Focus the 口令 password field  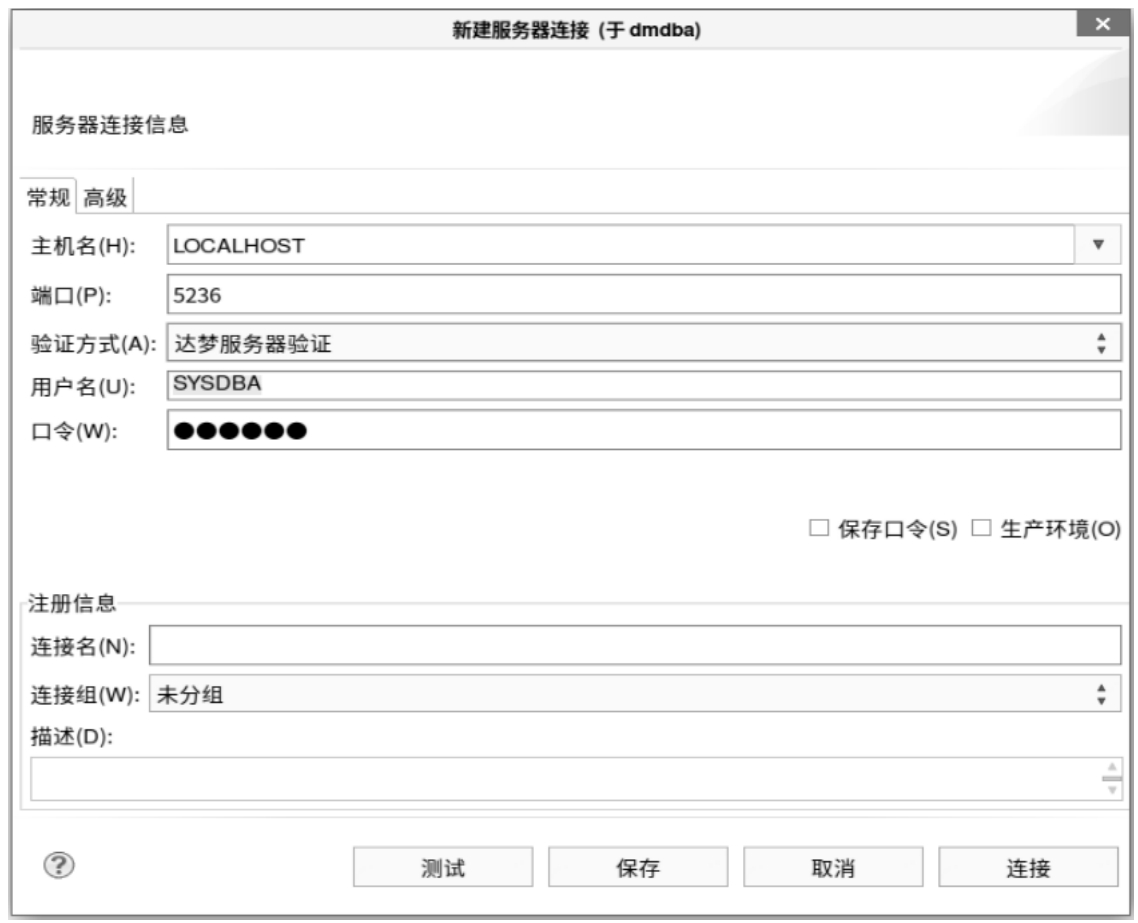[x=642, y=431]
